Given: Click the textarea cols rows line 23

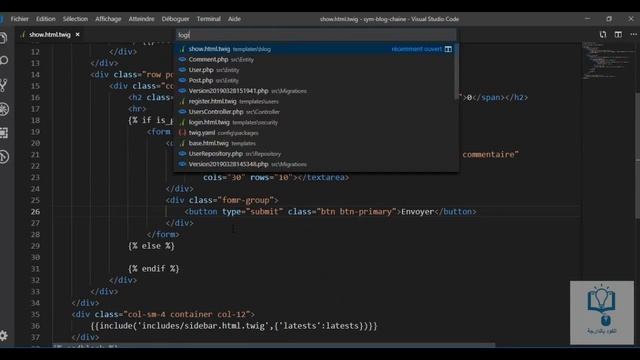Looking at the screenshot, I should point(276,178).
